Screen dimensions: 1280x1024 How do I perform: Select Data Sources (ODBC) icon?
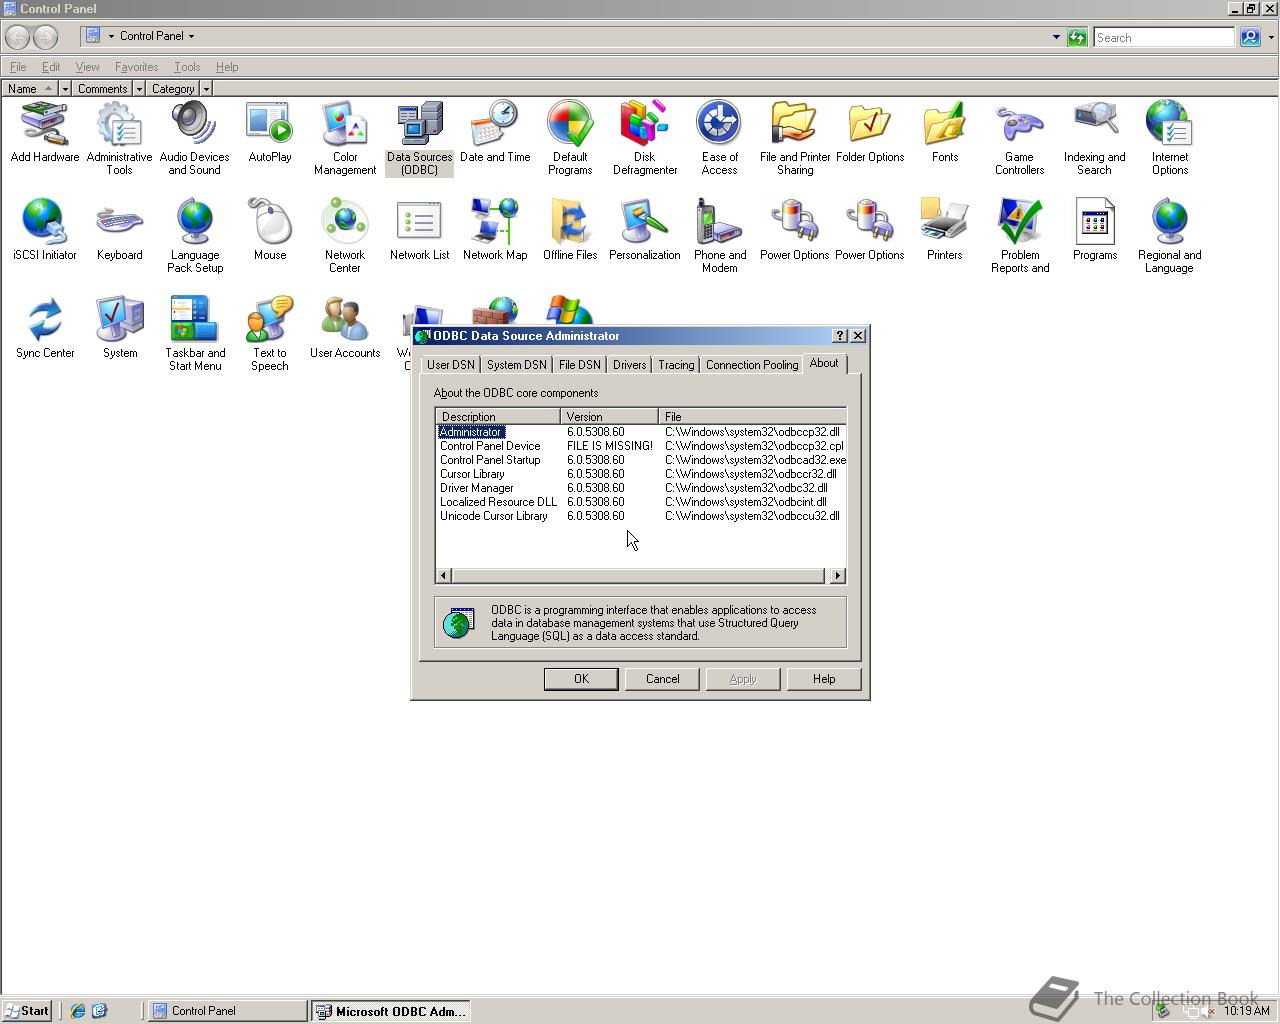(420, 138)
